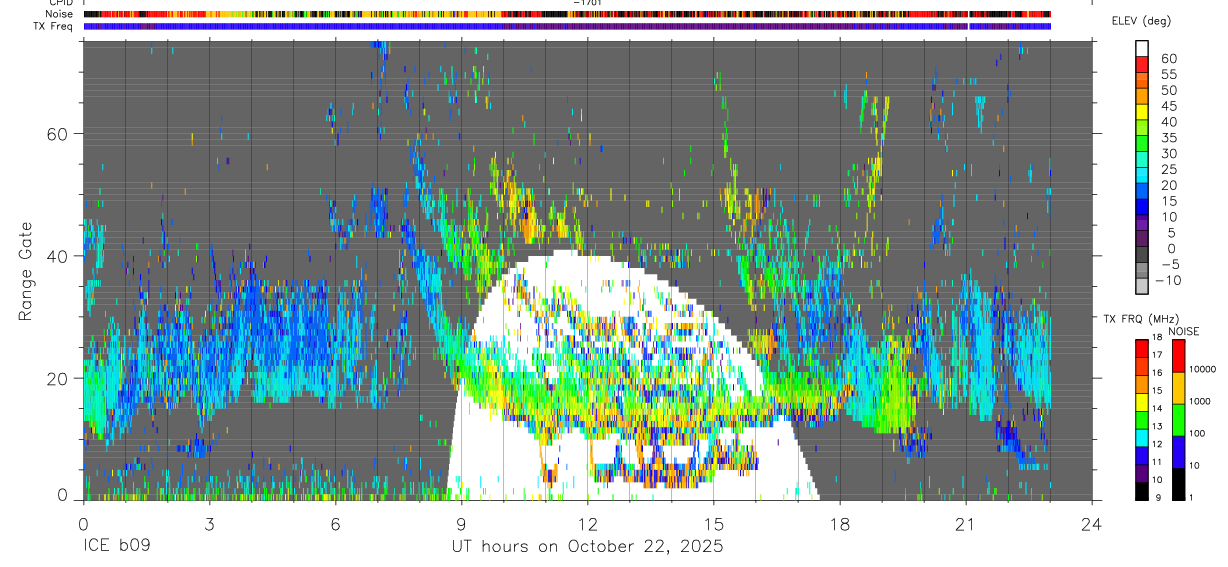1228x567 pixels.
Task: Click the UT hours on October 22, 2025 caption
Action: click(x=588, y=547)
